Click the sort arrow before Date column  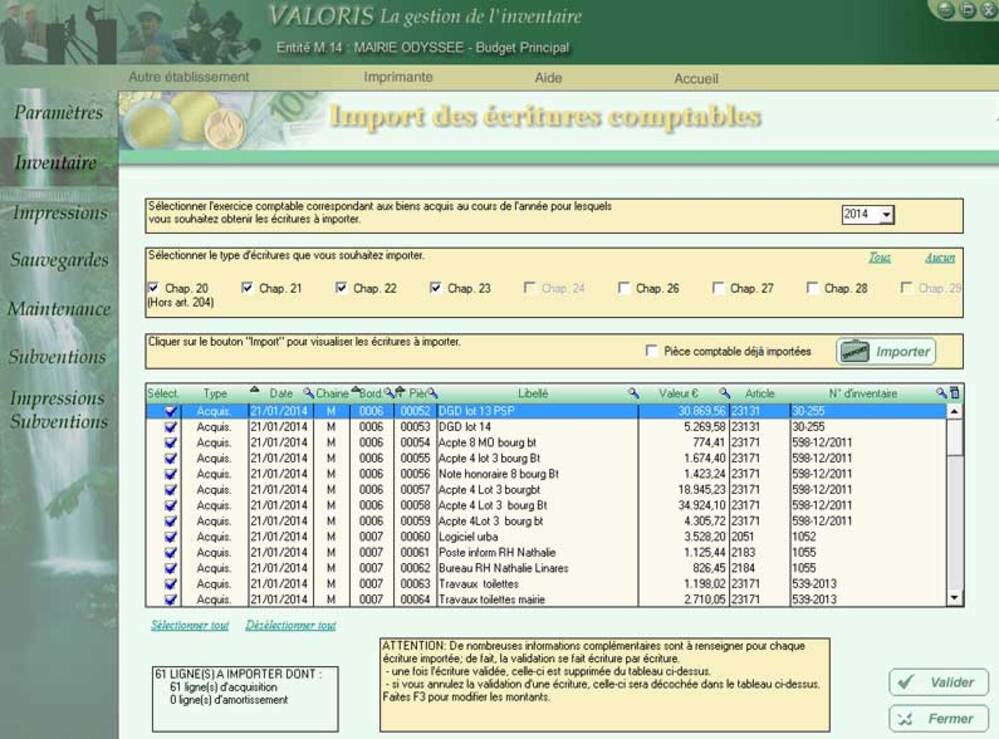click(x=254, y=392)
